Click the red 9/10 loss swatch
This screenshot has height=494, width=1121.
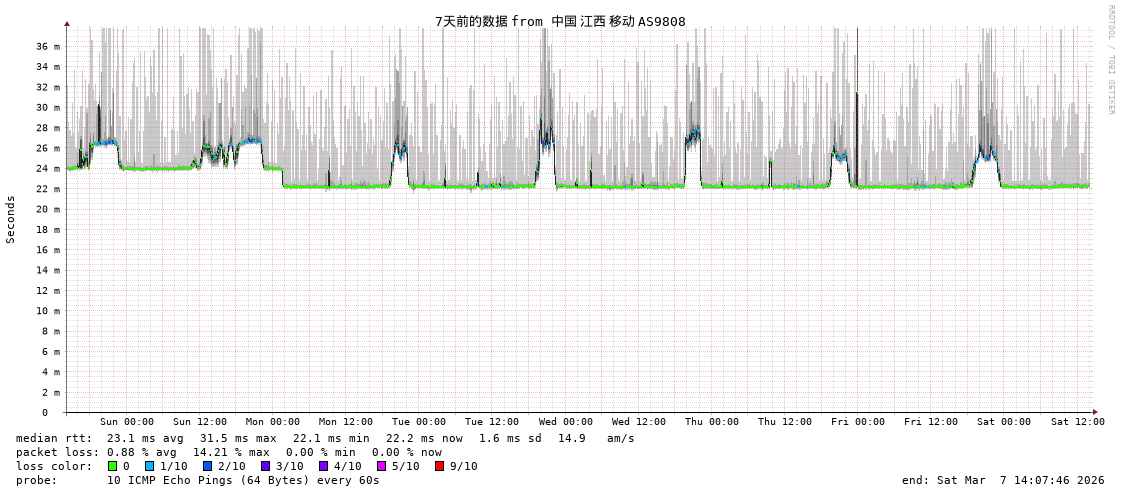coord(439,466)
